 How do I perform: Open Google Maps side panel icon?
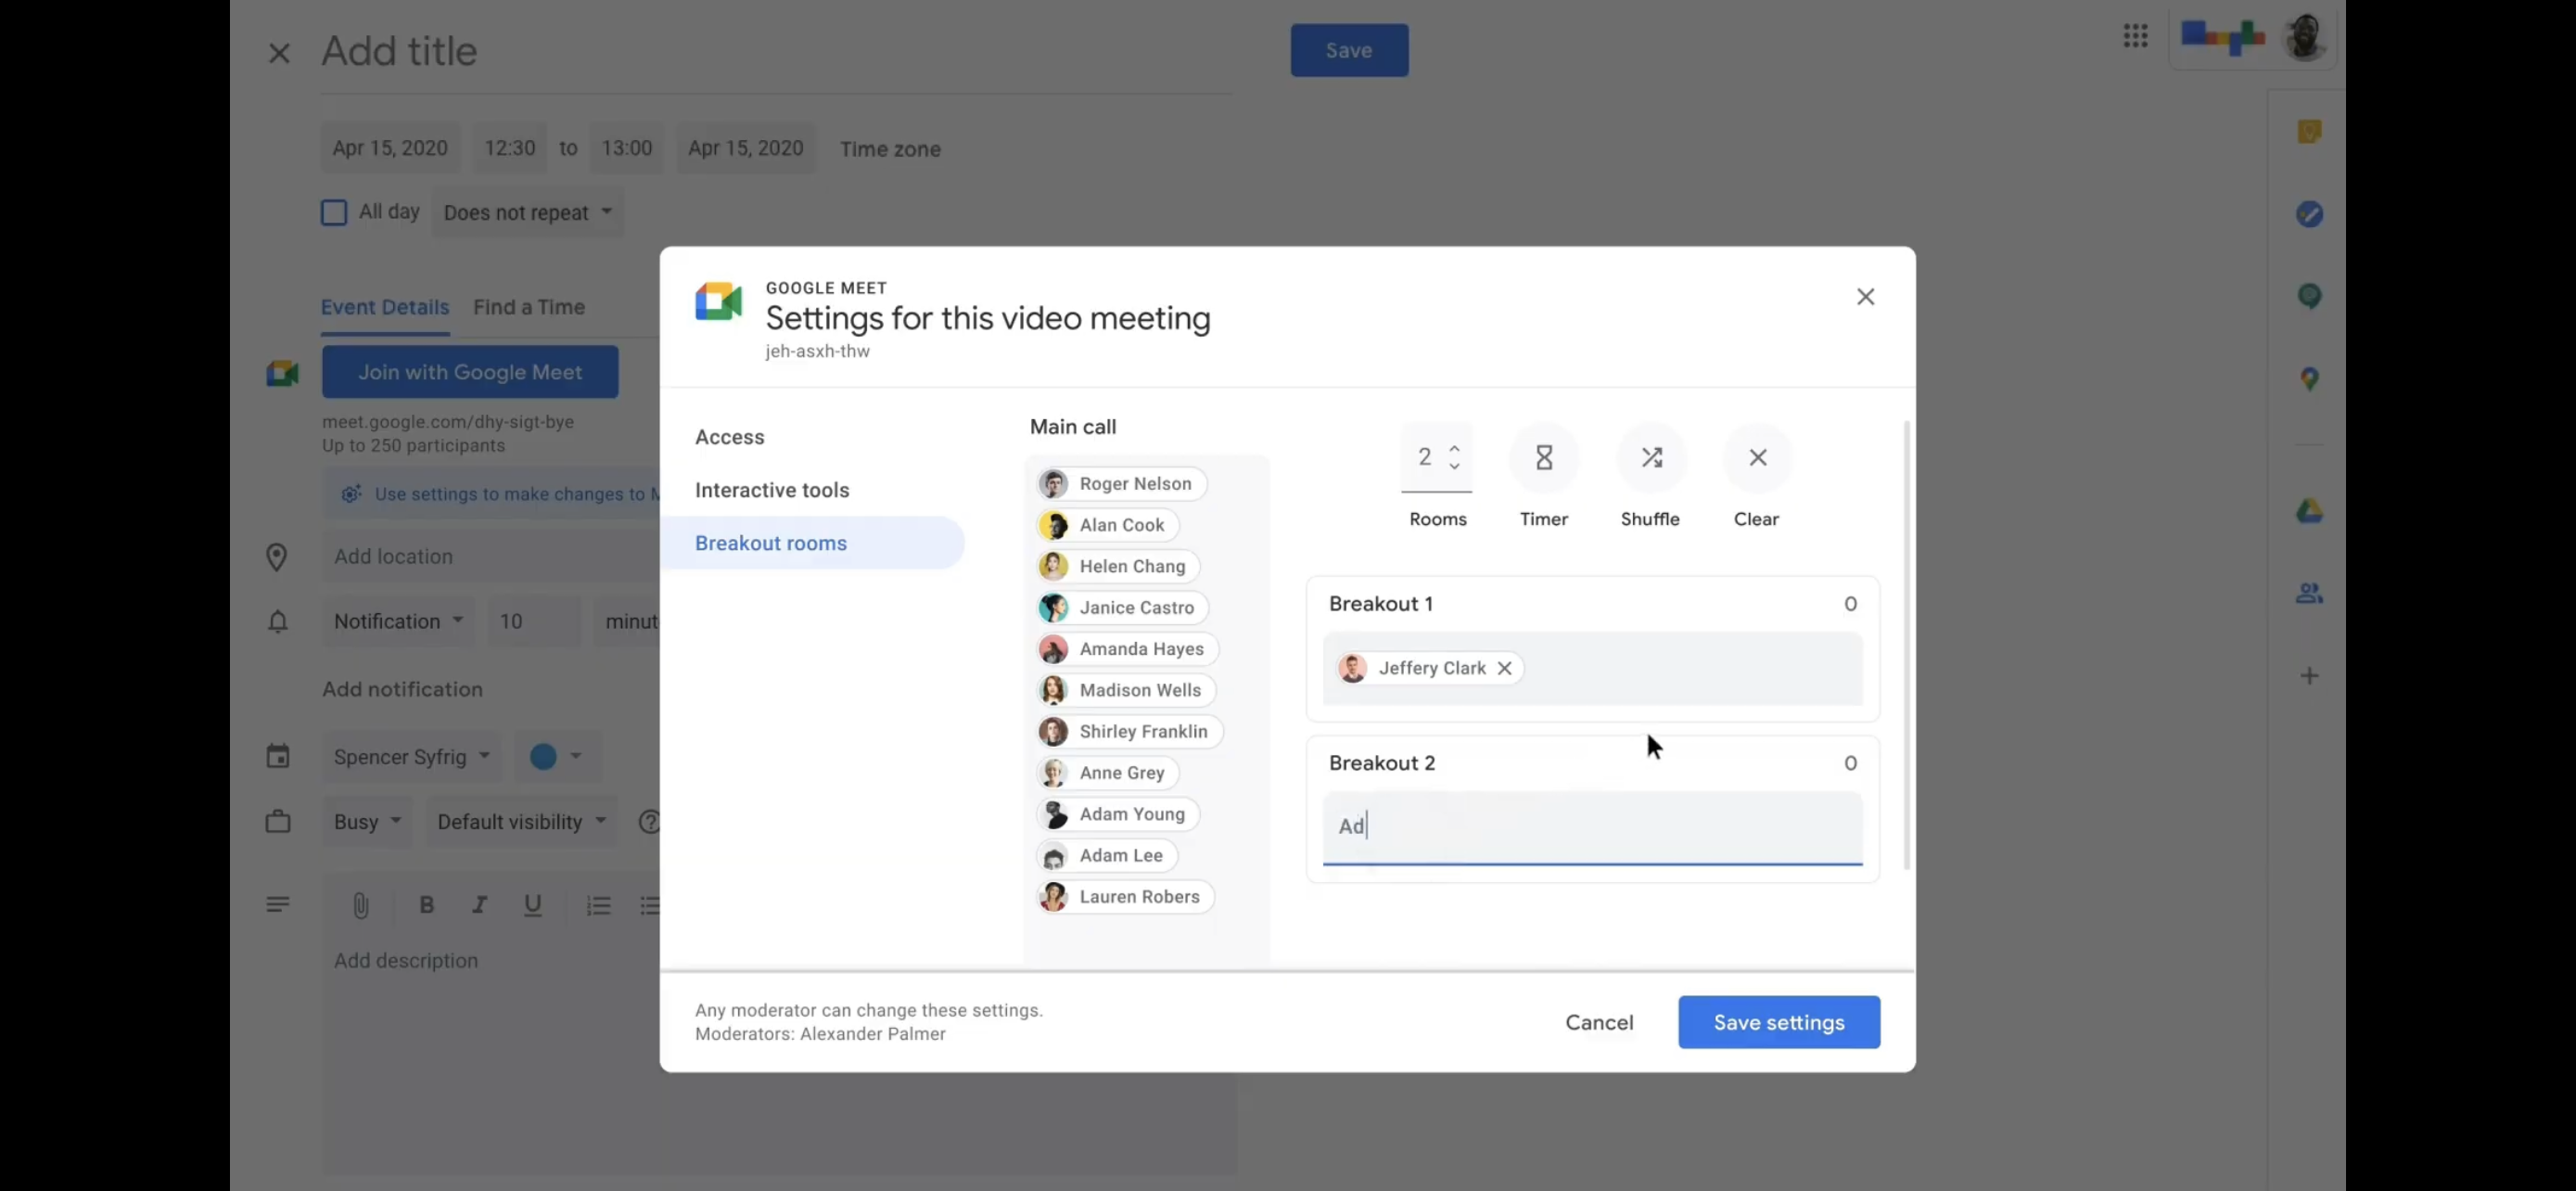(x=2308, y=378)
